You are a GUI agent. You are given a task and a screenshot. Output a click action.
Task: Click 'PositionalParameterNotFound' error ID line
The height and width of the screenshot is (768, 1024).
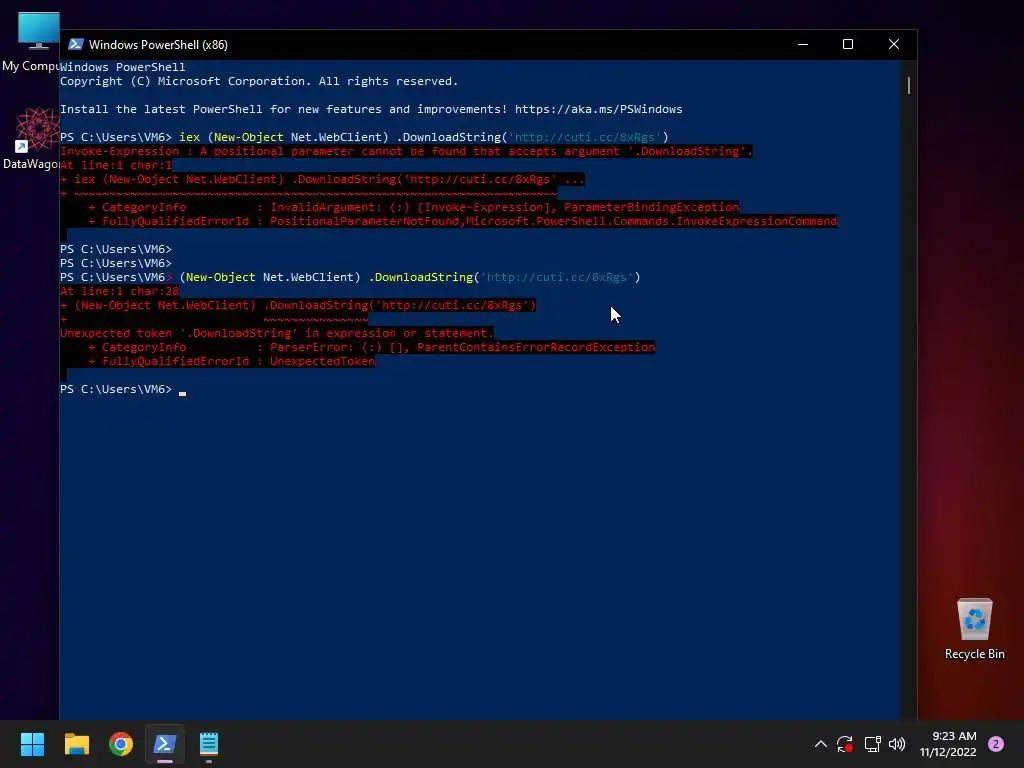(462, 221)
